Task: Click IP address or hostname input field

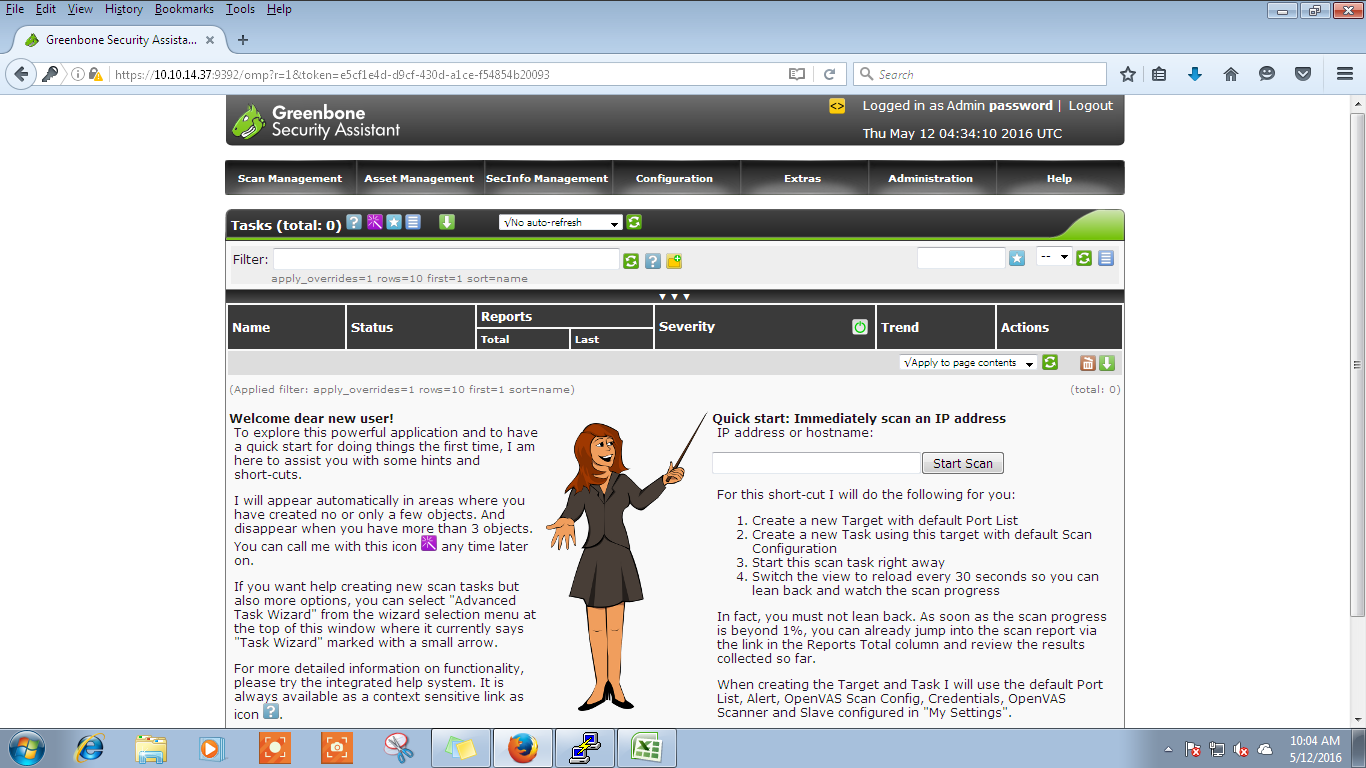Action: pyautogui.click(x=816, y=463)
